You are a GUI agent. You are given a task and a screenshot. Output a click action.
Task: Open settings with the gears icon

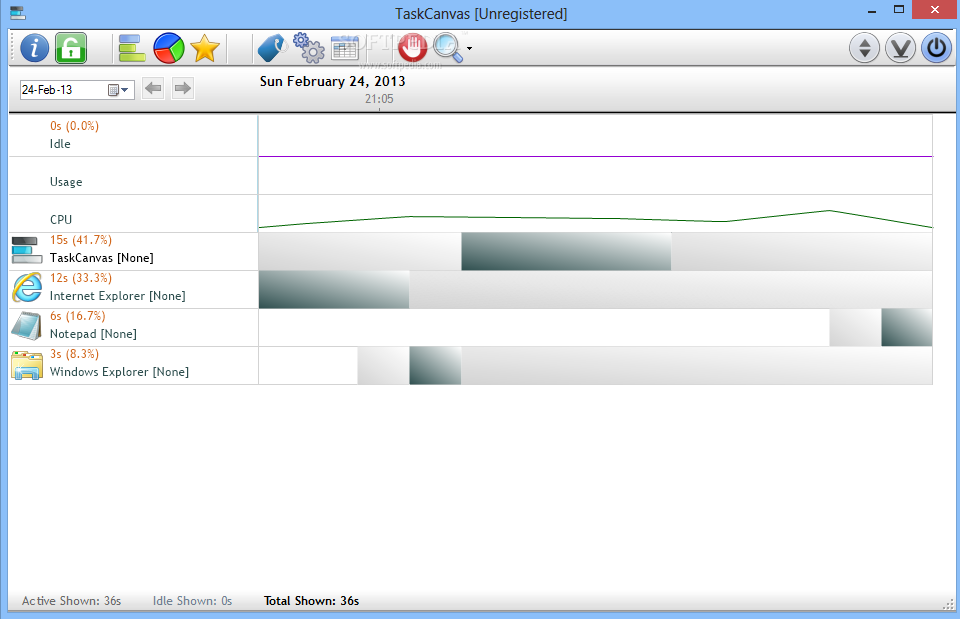coord(309,48)
